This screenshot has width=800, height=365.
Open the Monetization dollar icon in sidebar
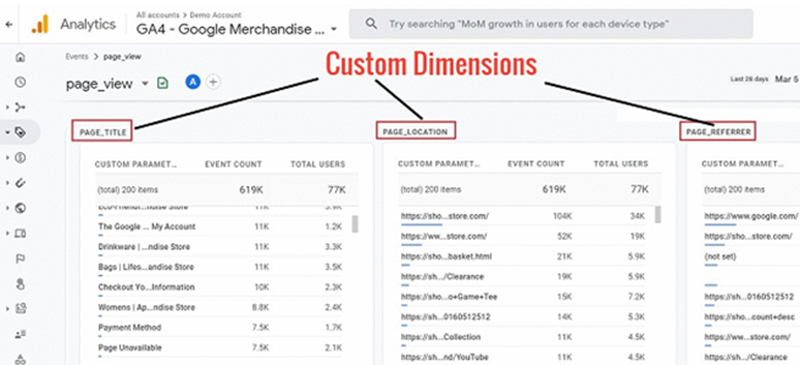20,158
